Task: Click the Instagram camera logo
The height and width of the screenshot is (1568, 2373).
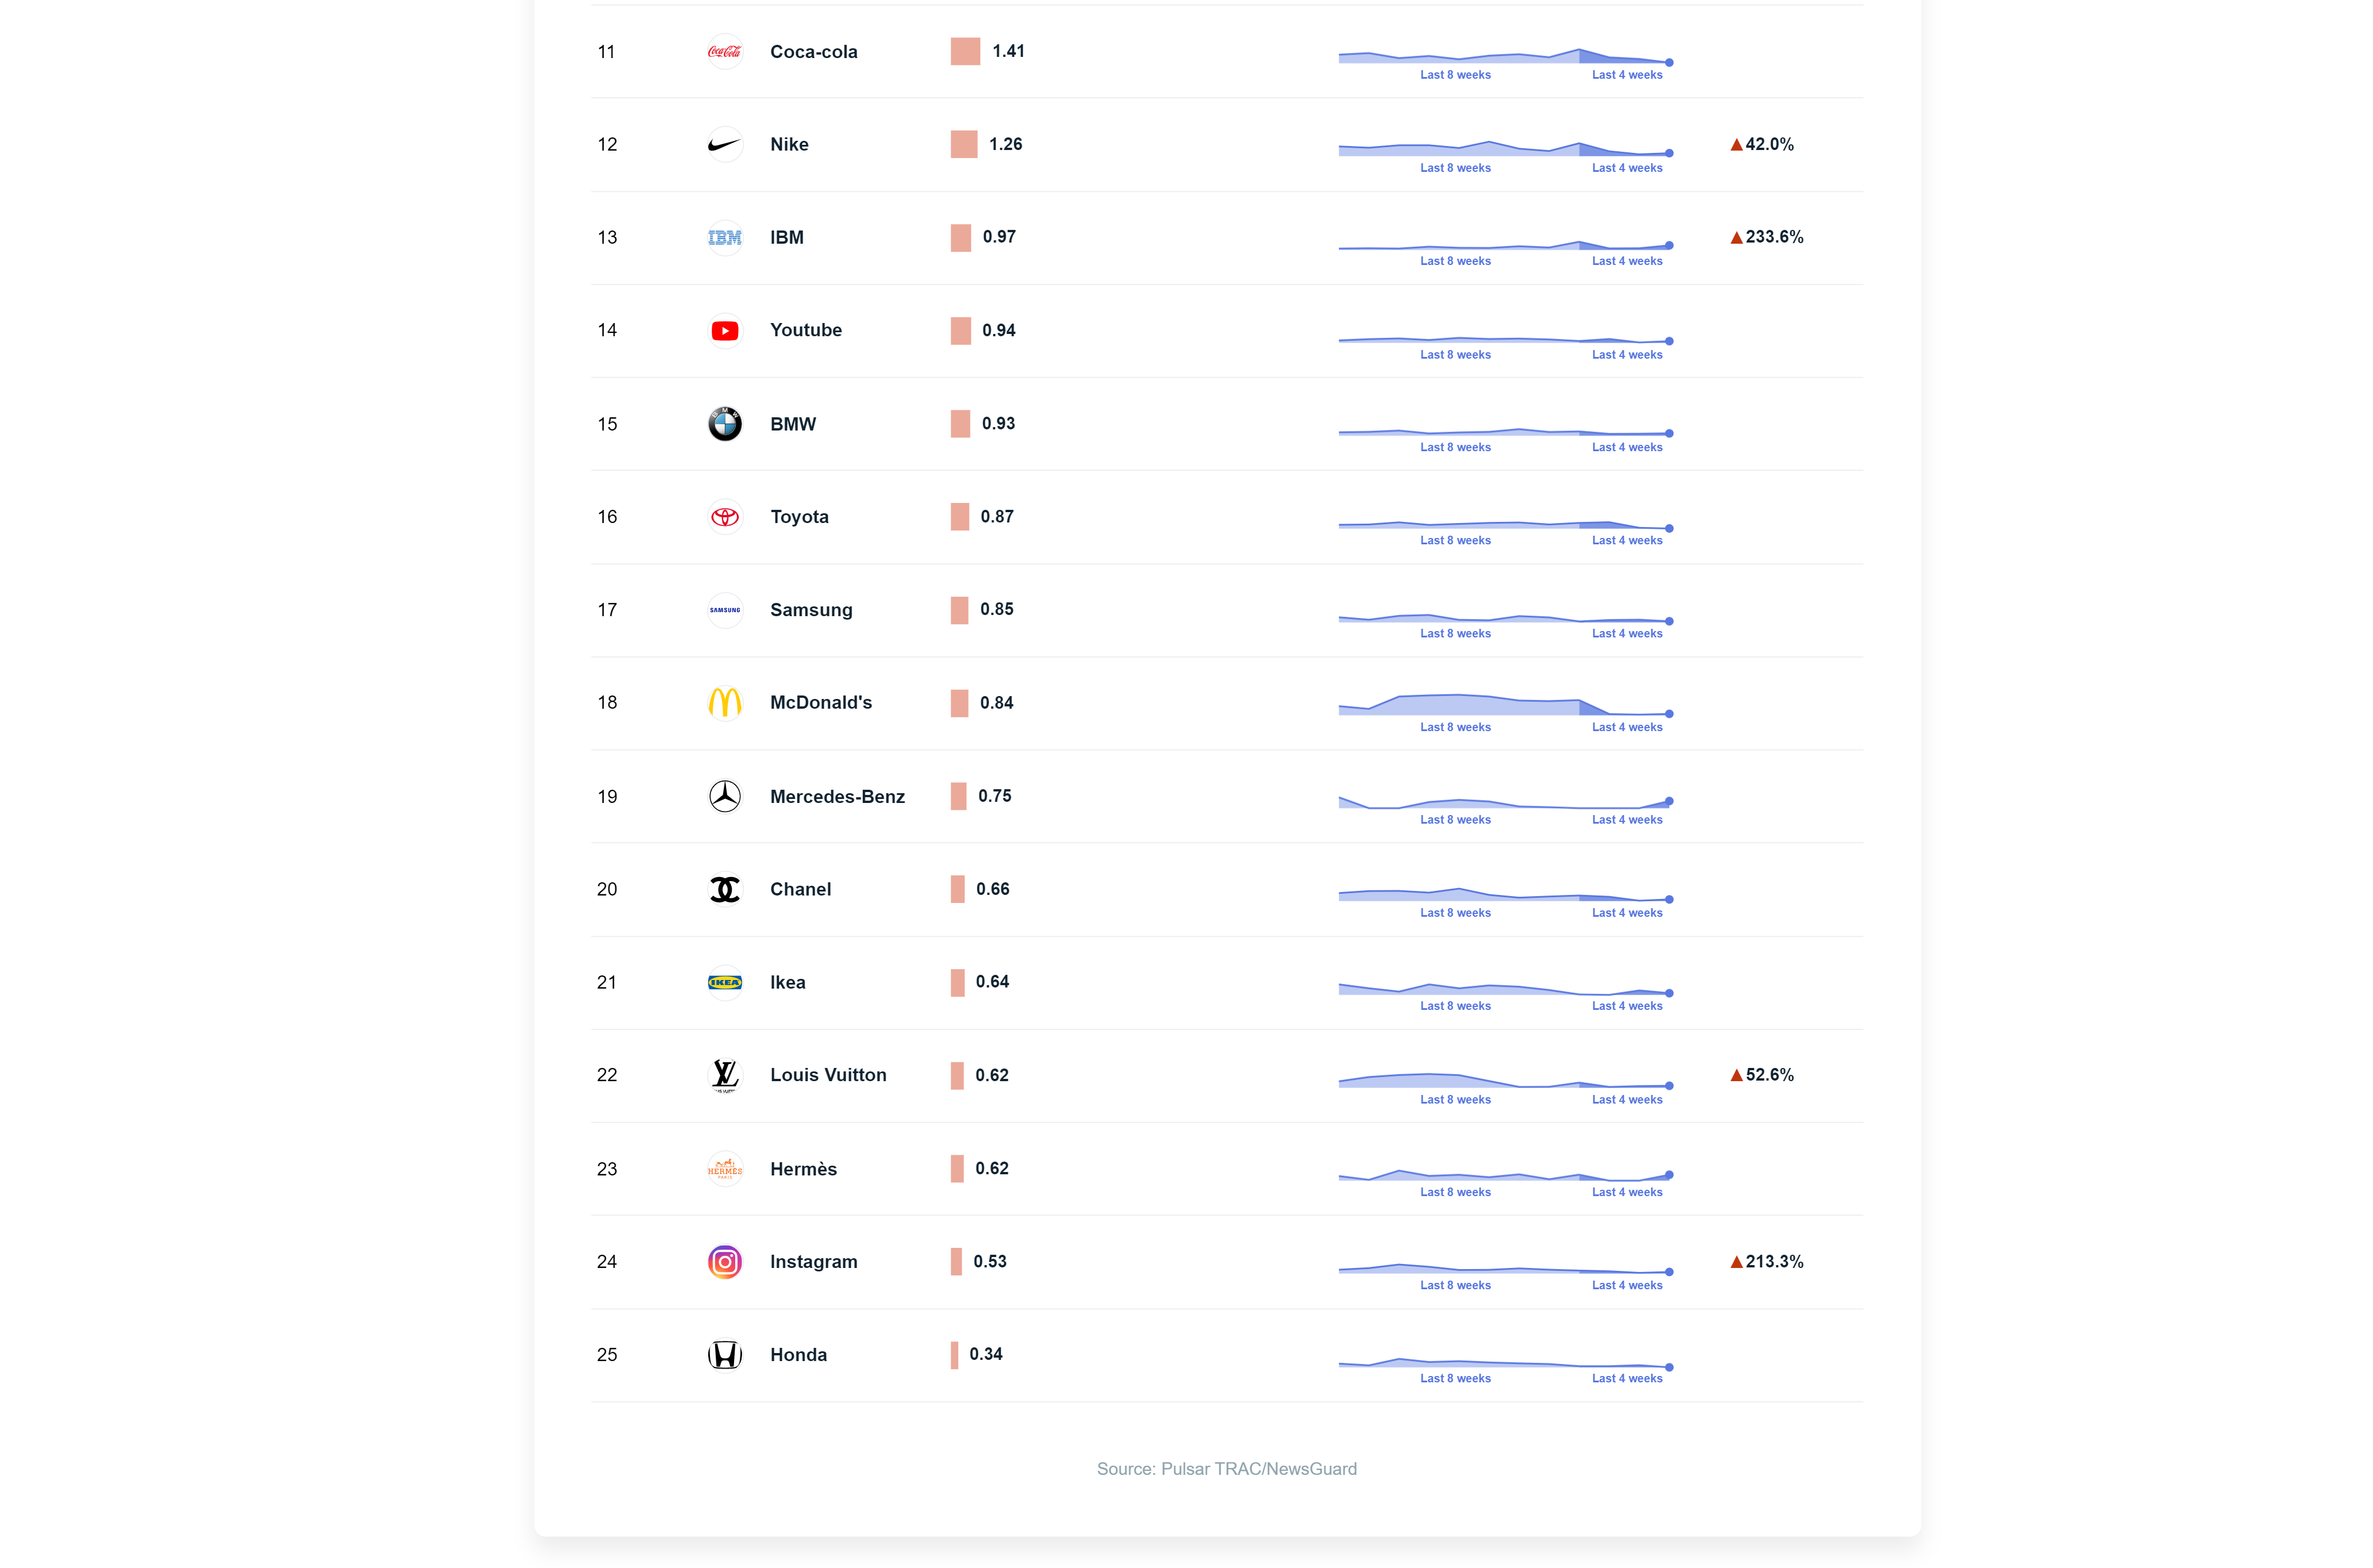Action: pos(724,1262)
